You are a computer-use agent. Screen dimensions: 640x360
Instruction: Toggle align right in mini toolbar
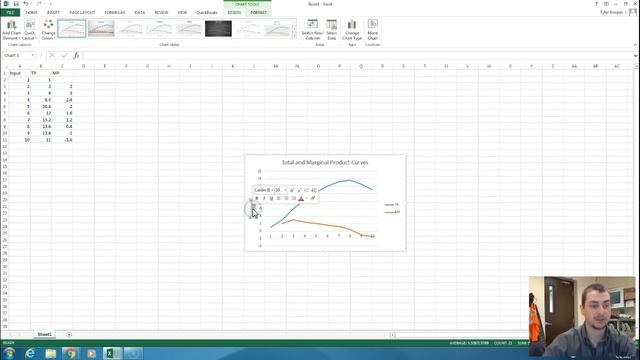click(x=293, y=198)
